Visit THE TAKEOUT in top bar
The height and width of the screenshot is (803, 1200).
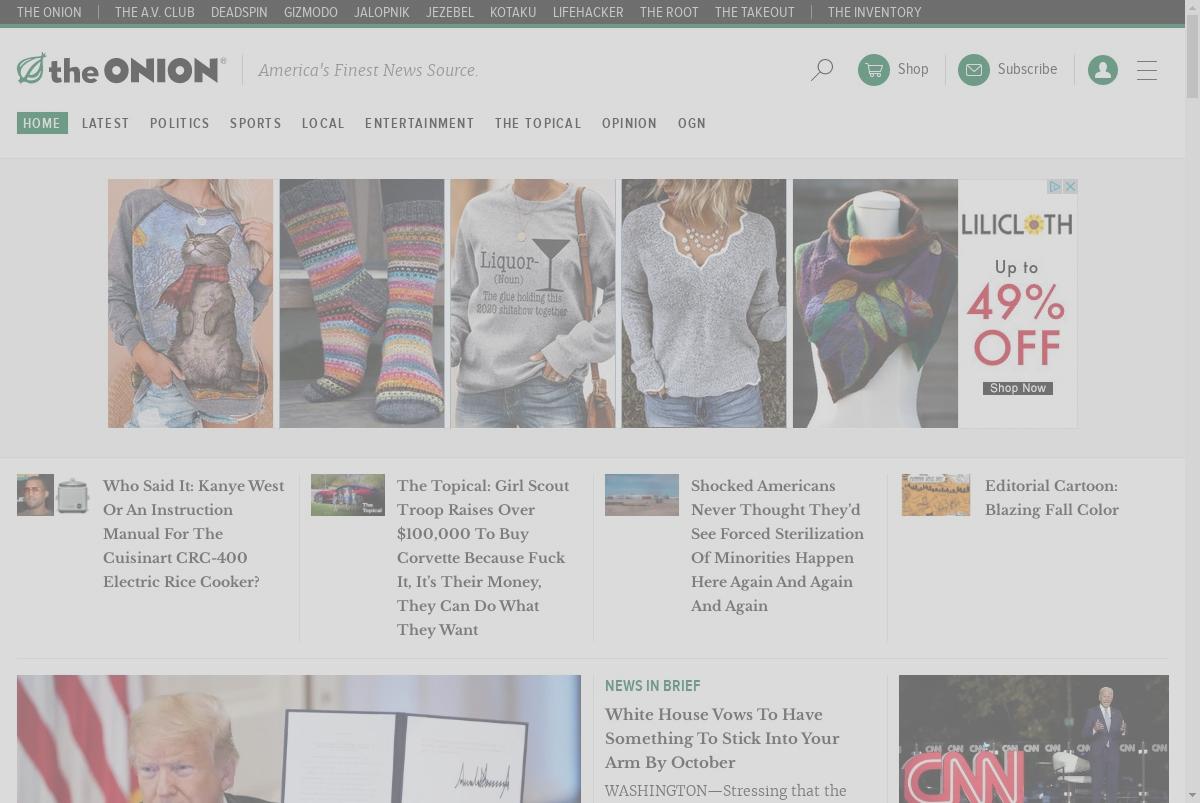755,12
